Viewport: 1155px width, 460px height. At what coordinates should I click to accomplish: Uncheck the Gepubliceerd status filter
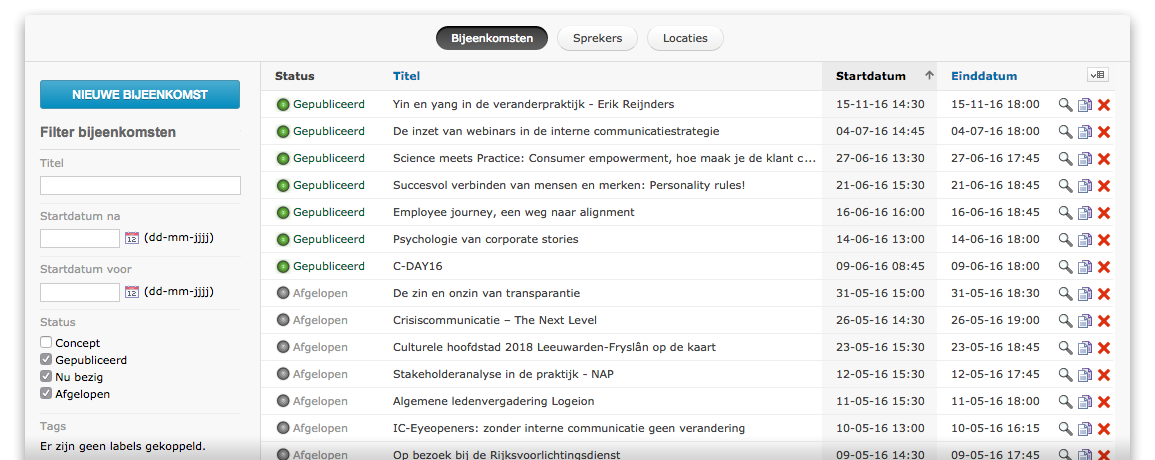tap(46, 360)
